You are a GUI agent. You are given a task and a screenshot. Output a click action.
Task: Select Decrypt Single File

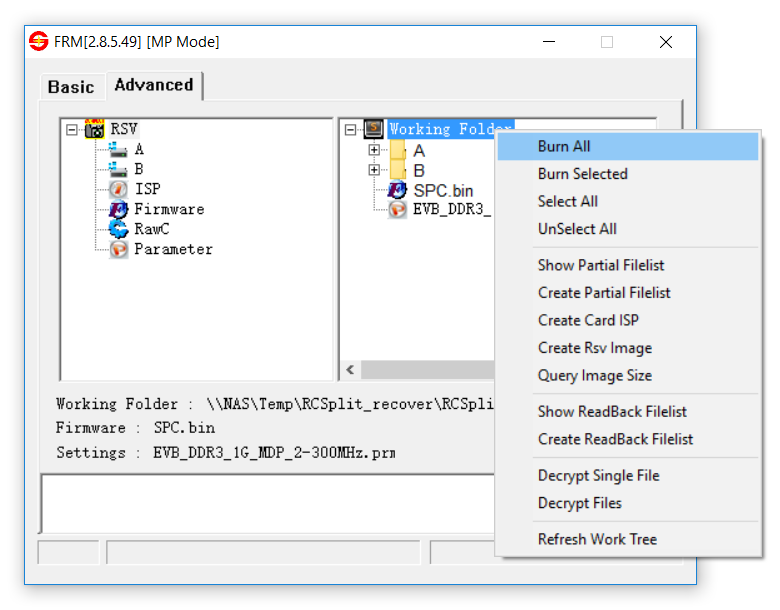(x=628, y=475)
